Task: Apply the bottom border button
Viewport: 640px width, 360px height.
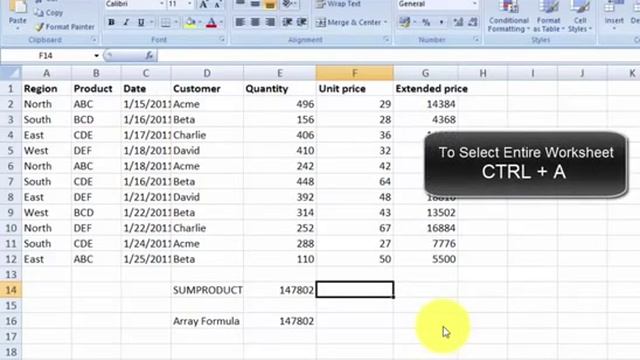Action: (x=165, y=22)
